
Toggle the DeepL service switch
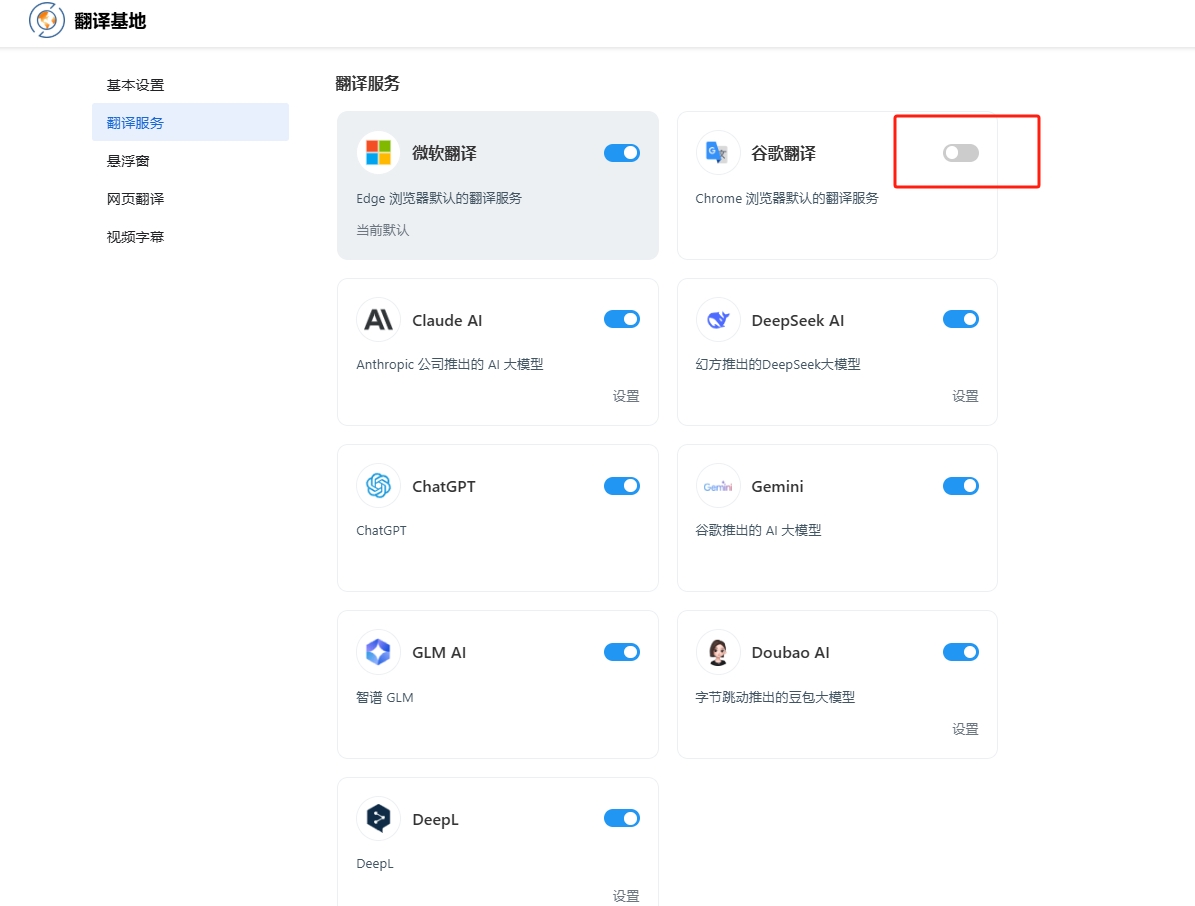tap(622, 818)
